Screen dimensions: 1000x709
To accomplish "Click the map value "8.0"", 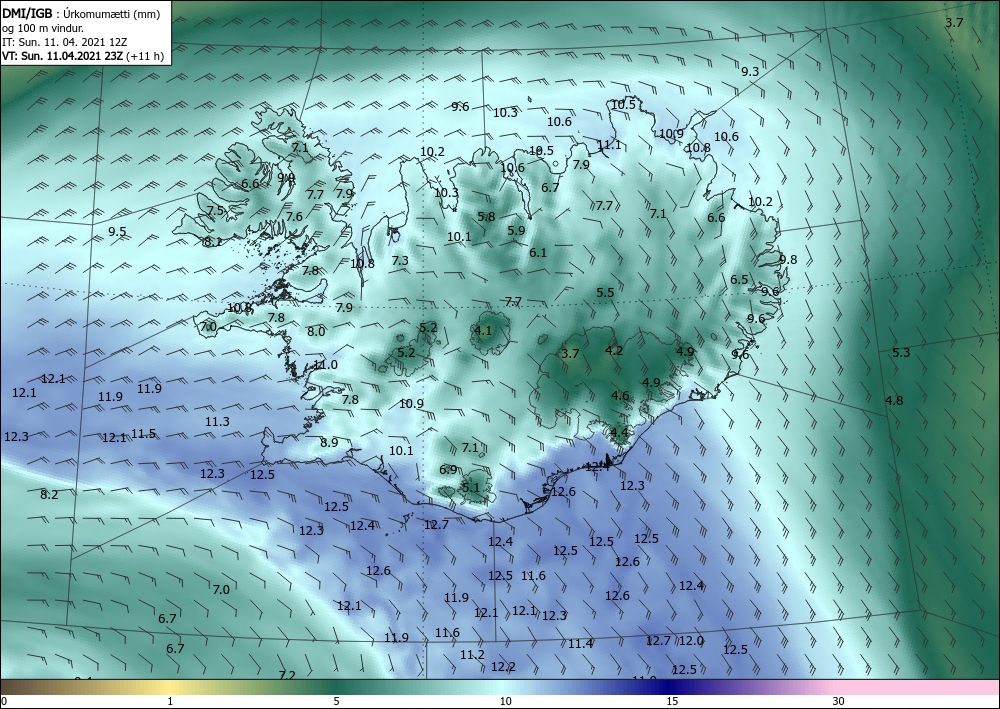I will point(316,331).
